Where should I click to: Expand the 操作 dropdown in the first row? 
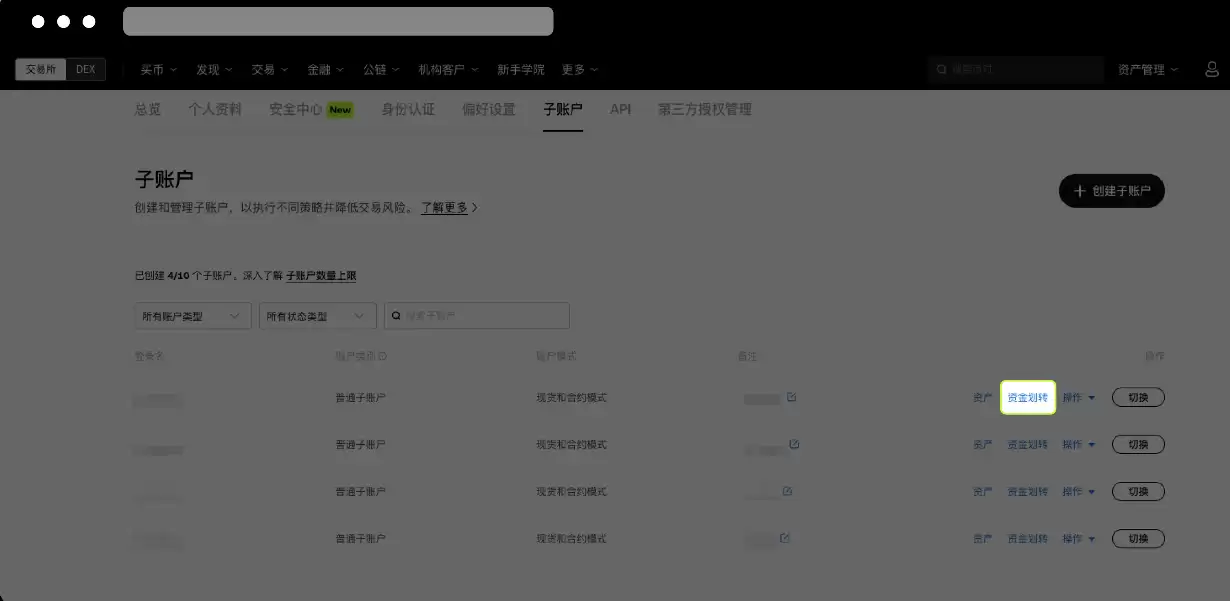tap(1080, 397)
